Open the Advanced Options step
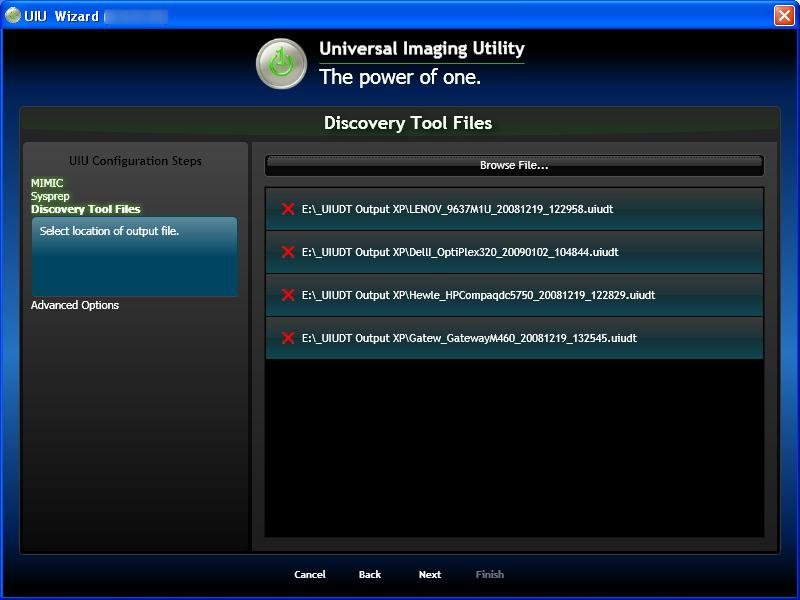 (75, 305)
